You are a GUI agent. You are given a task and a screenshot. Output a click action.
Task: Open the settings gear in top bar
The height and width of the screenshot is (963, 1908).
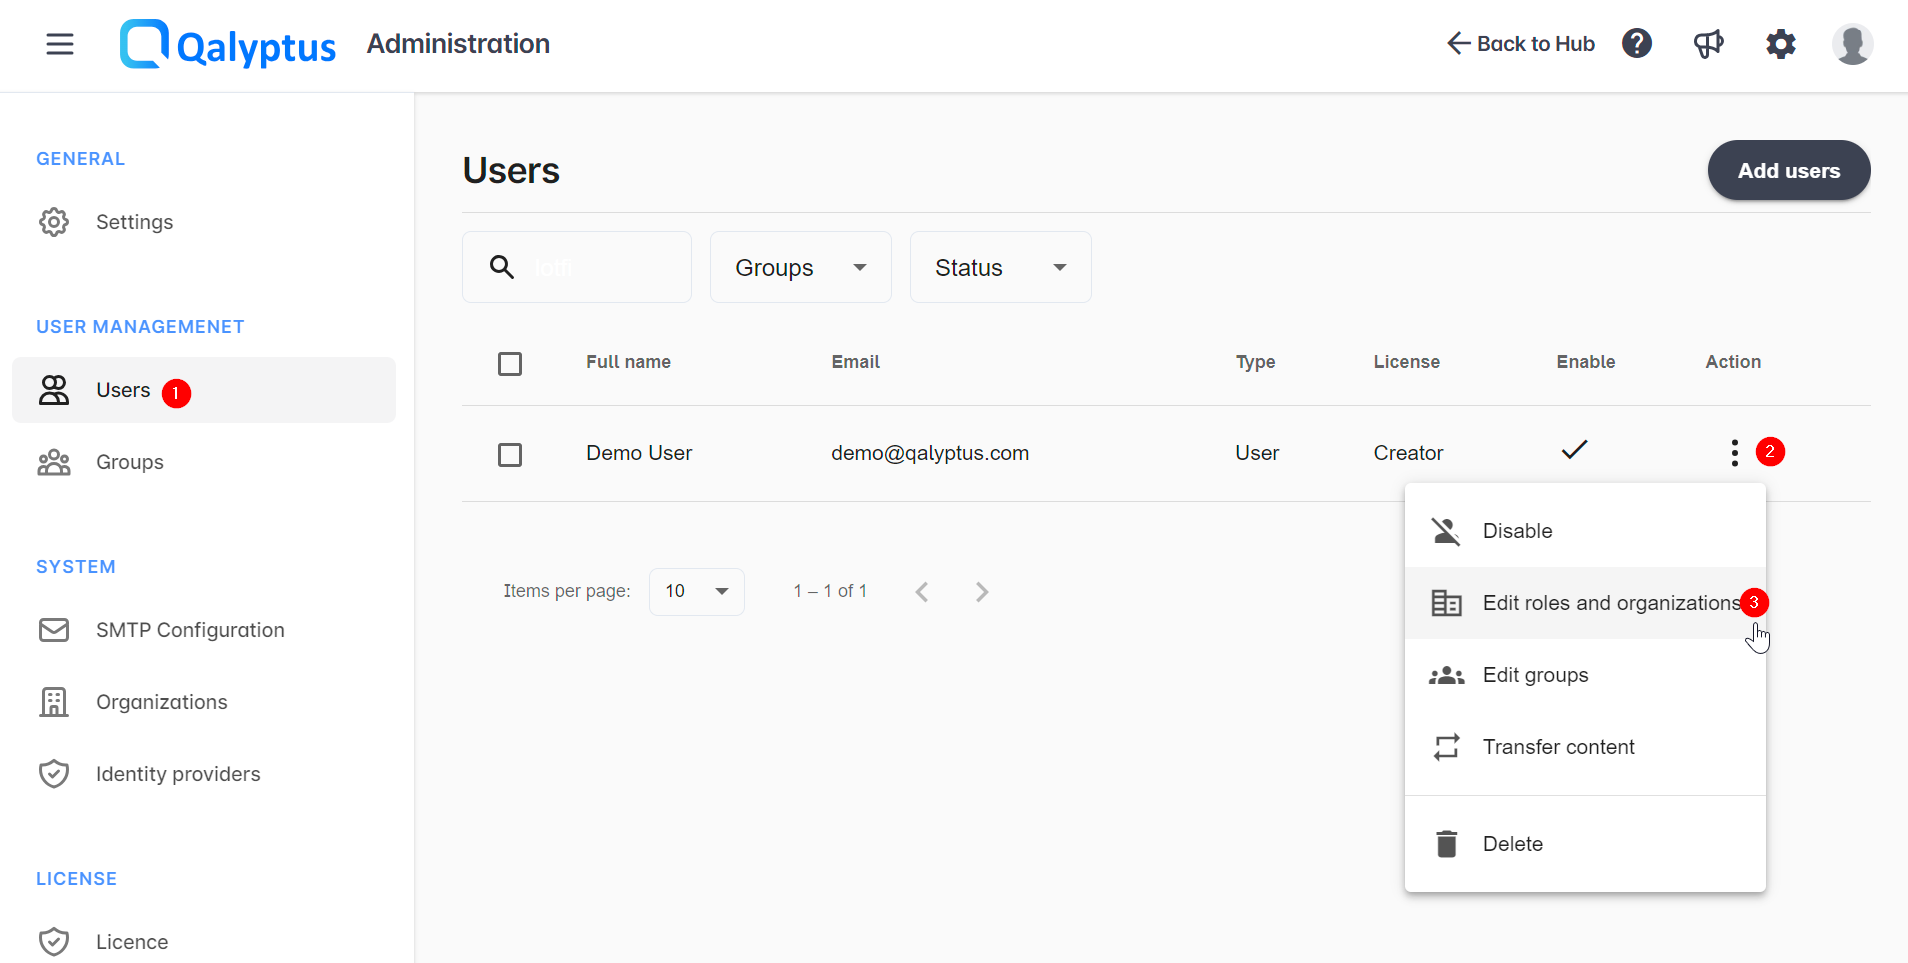1780,44
